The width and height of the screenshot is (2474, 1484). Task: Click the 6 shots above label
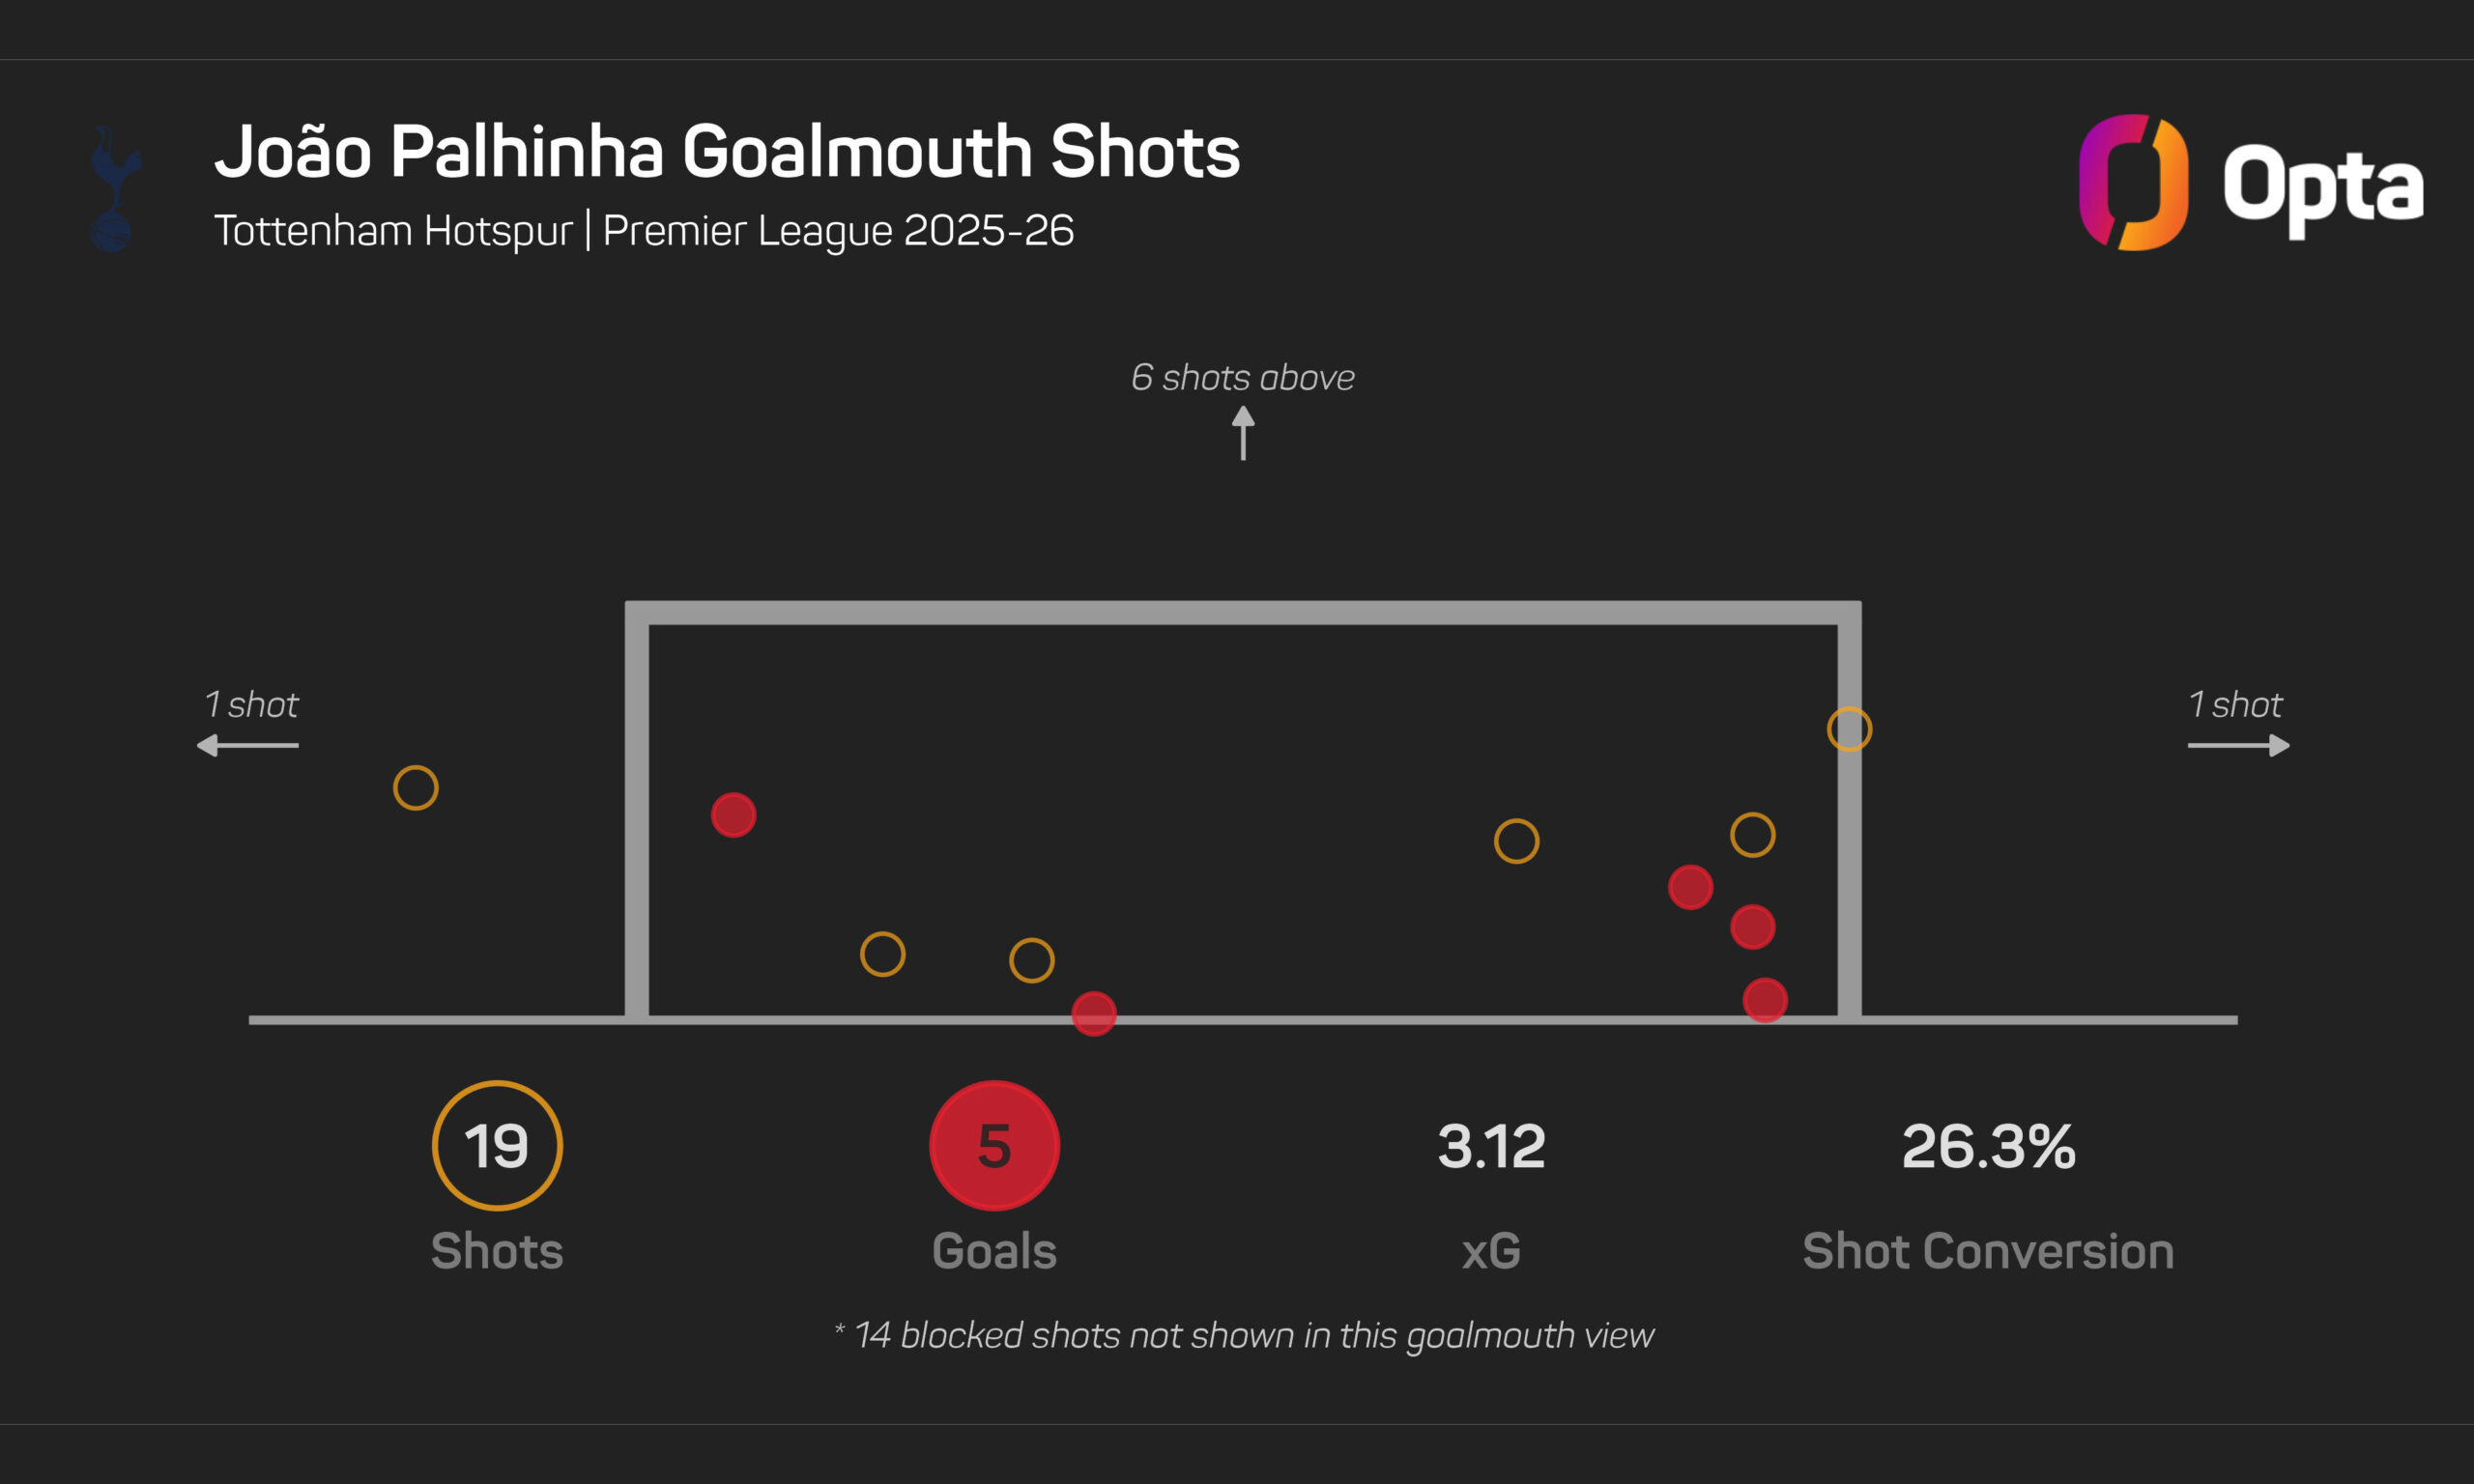click(x=1243, y=377)
